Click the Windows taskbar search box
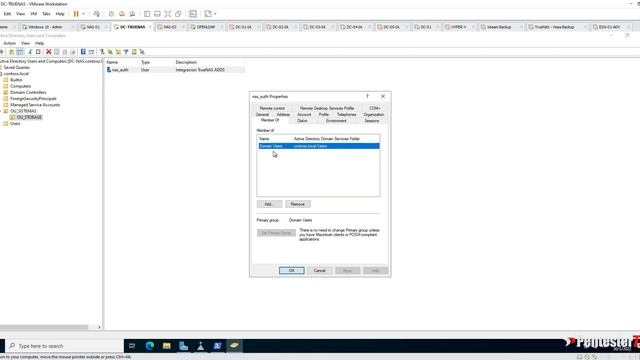This screenshot has width=640, height=360. (64, 346)
